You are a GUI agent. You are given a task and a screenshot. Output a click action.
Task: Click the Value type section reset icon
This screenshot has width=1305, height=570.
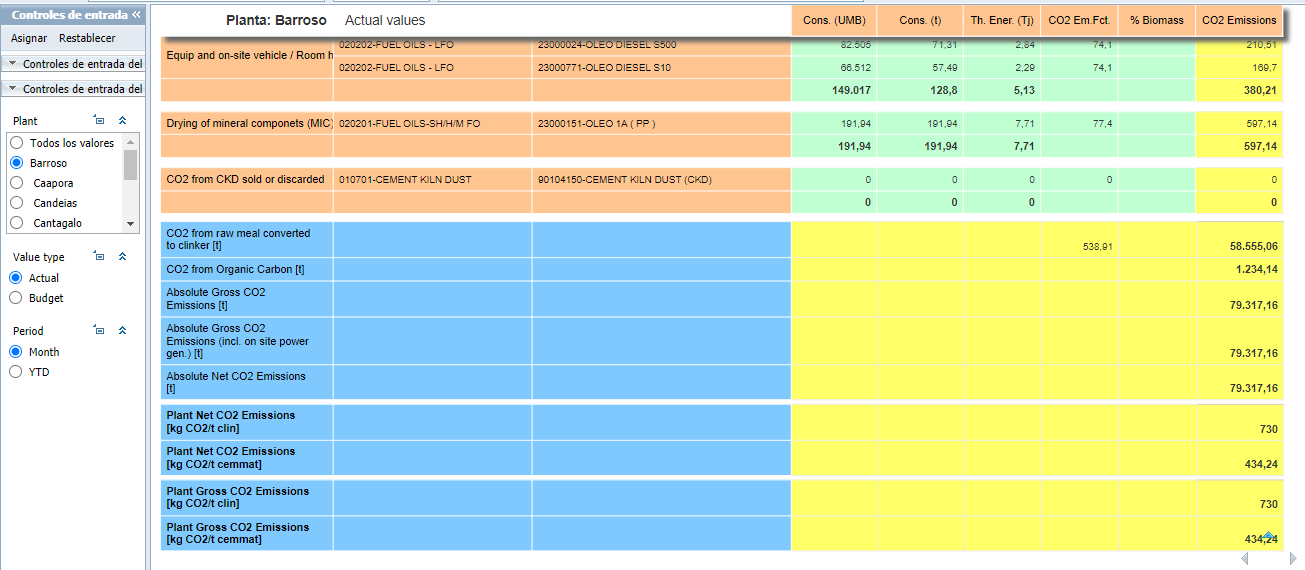[99, 256]
